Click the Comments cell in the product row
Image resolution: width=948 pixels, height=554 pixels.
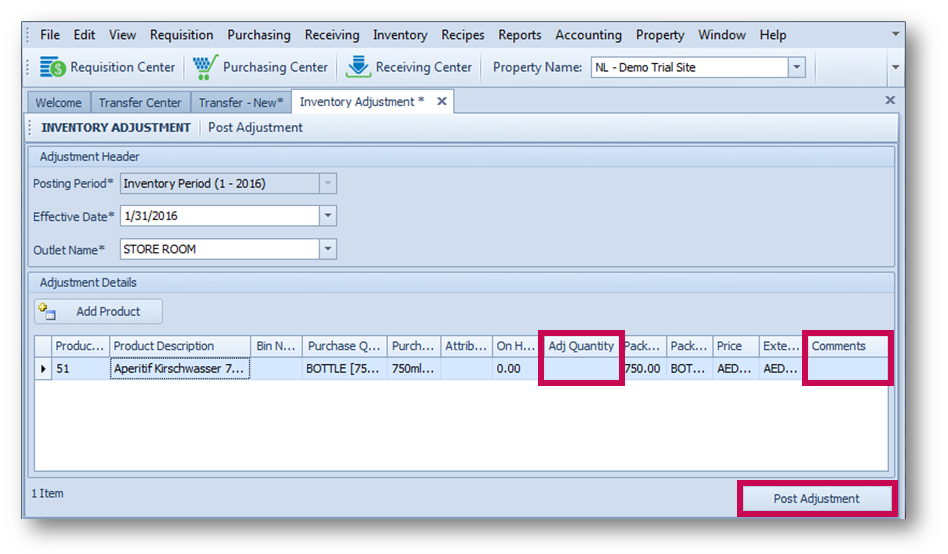[847, 369]
